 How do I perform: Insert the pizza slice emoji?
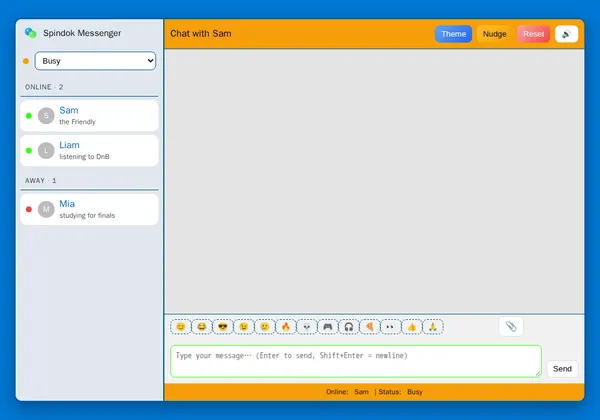(370, 327)
